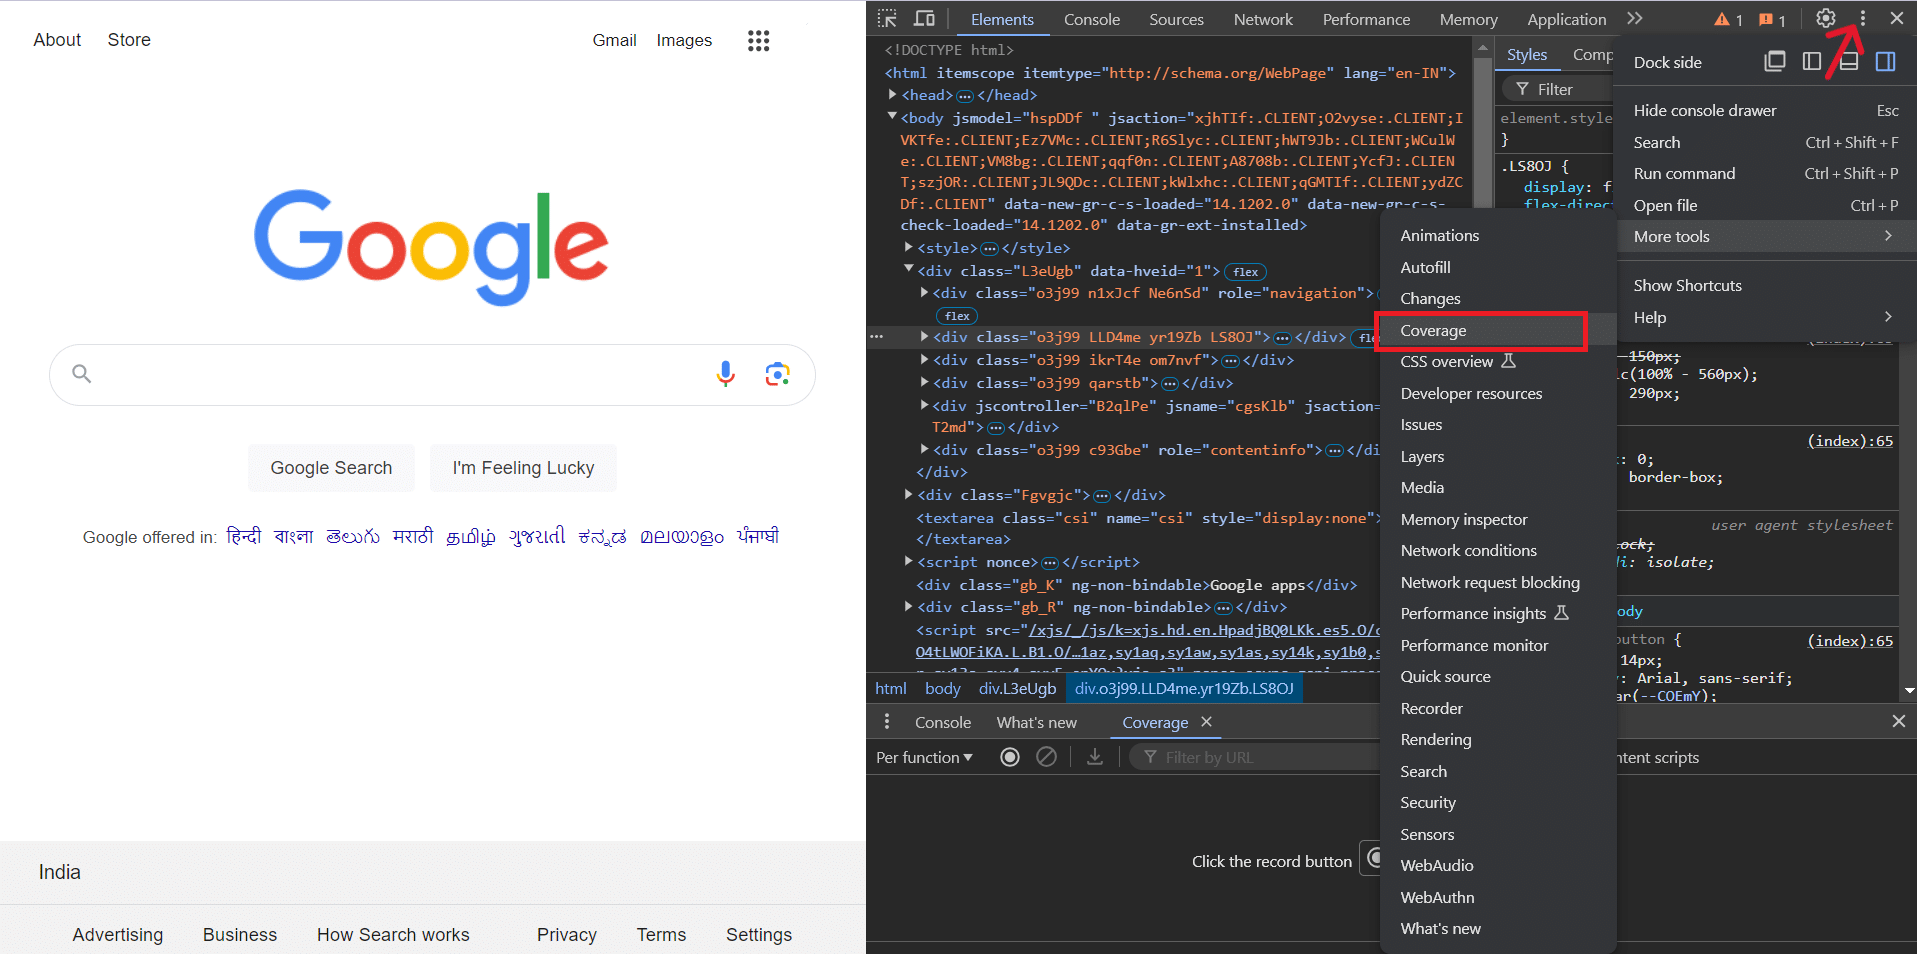Open Google Lens camera search
Viewport: 1917px width, 954px height.
coord(777,374)
